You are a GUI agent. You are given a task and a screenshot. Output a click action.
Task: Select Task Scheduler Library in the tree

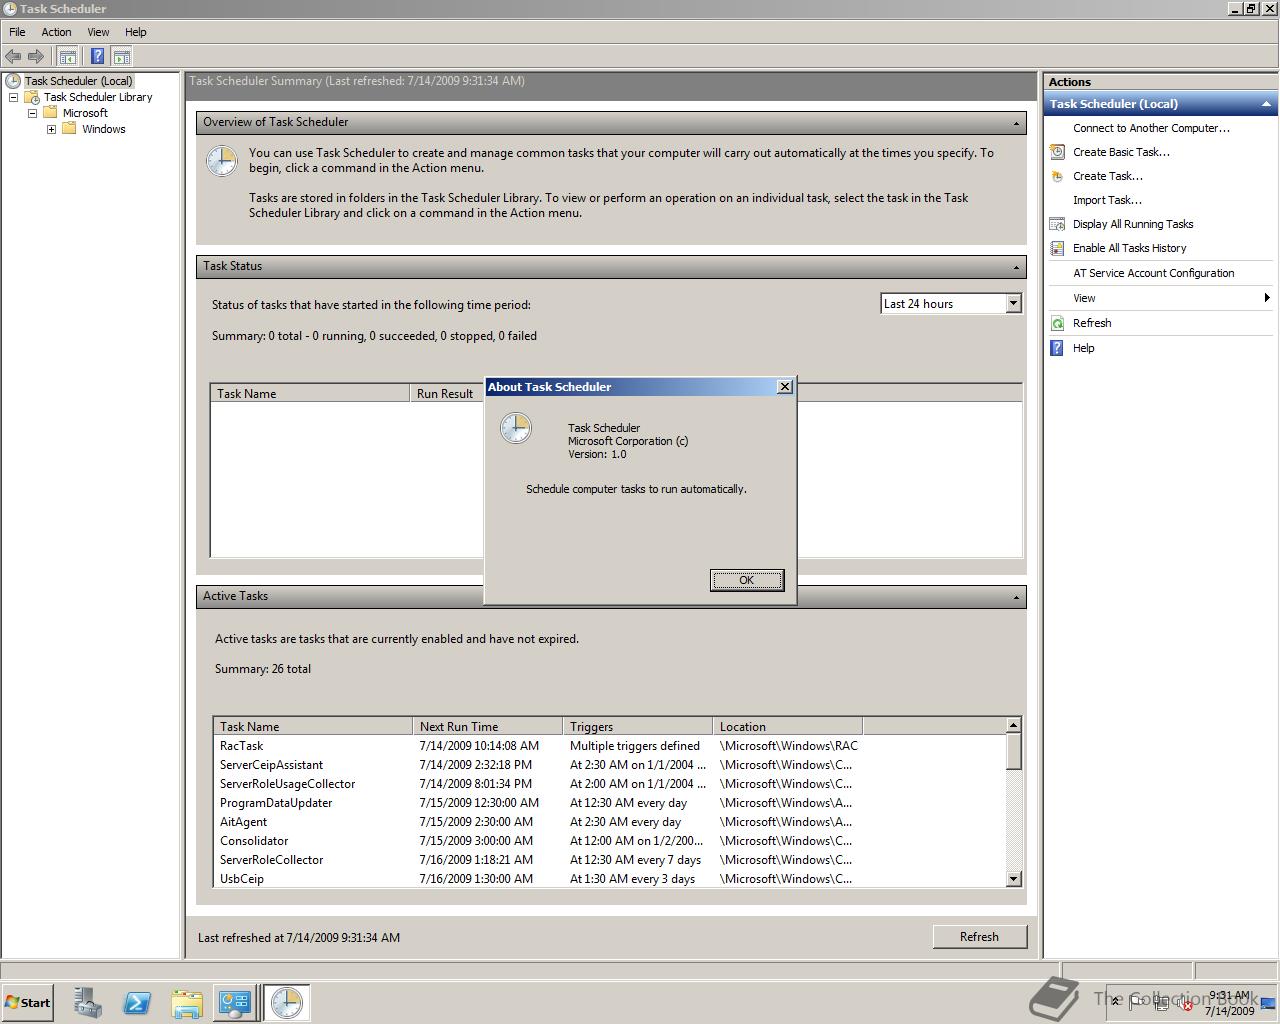click(x=98, y=97)
